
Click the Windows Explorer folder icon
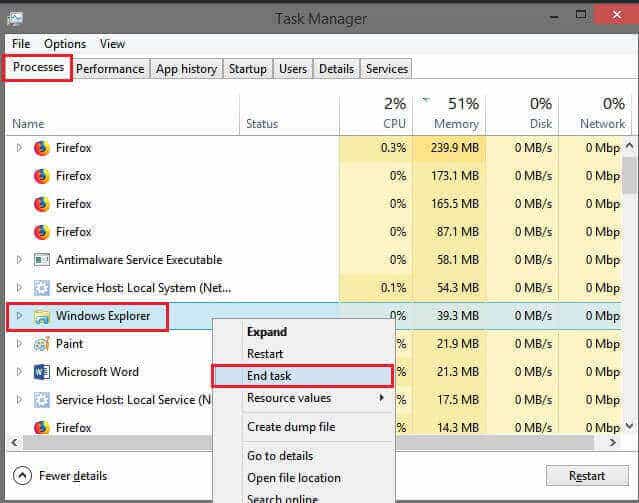pyautogui.click(x=42, y=316)
